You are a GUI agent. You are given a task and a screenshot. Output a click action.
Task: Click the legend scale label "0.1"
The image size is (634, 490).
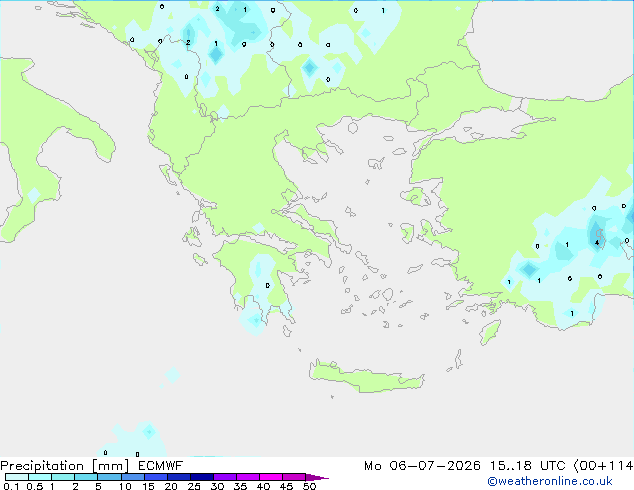pyautogui.click(x=11, y=486)
